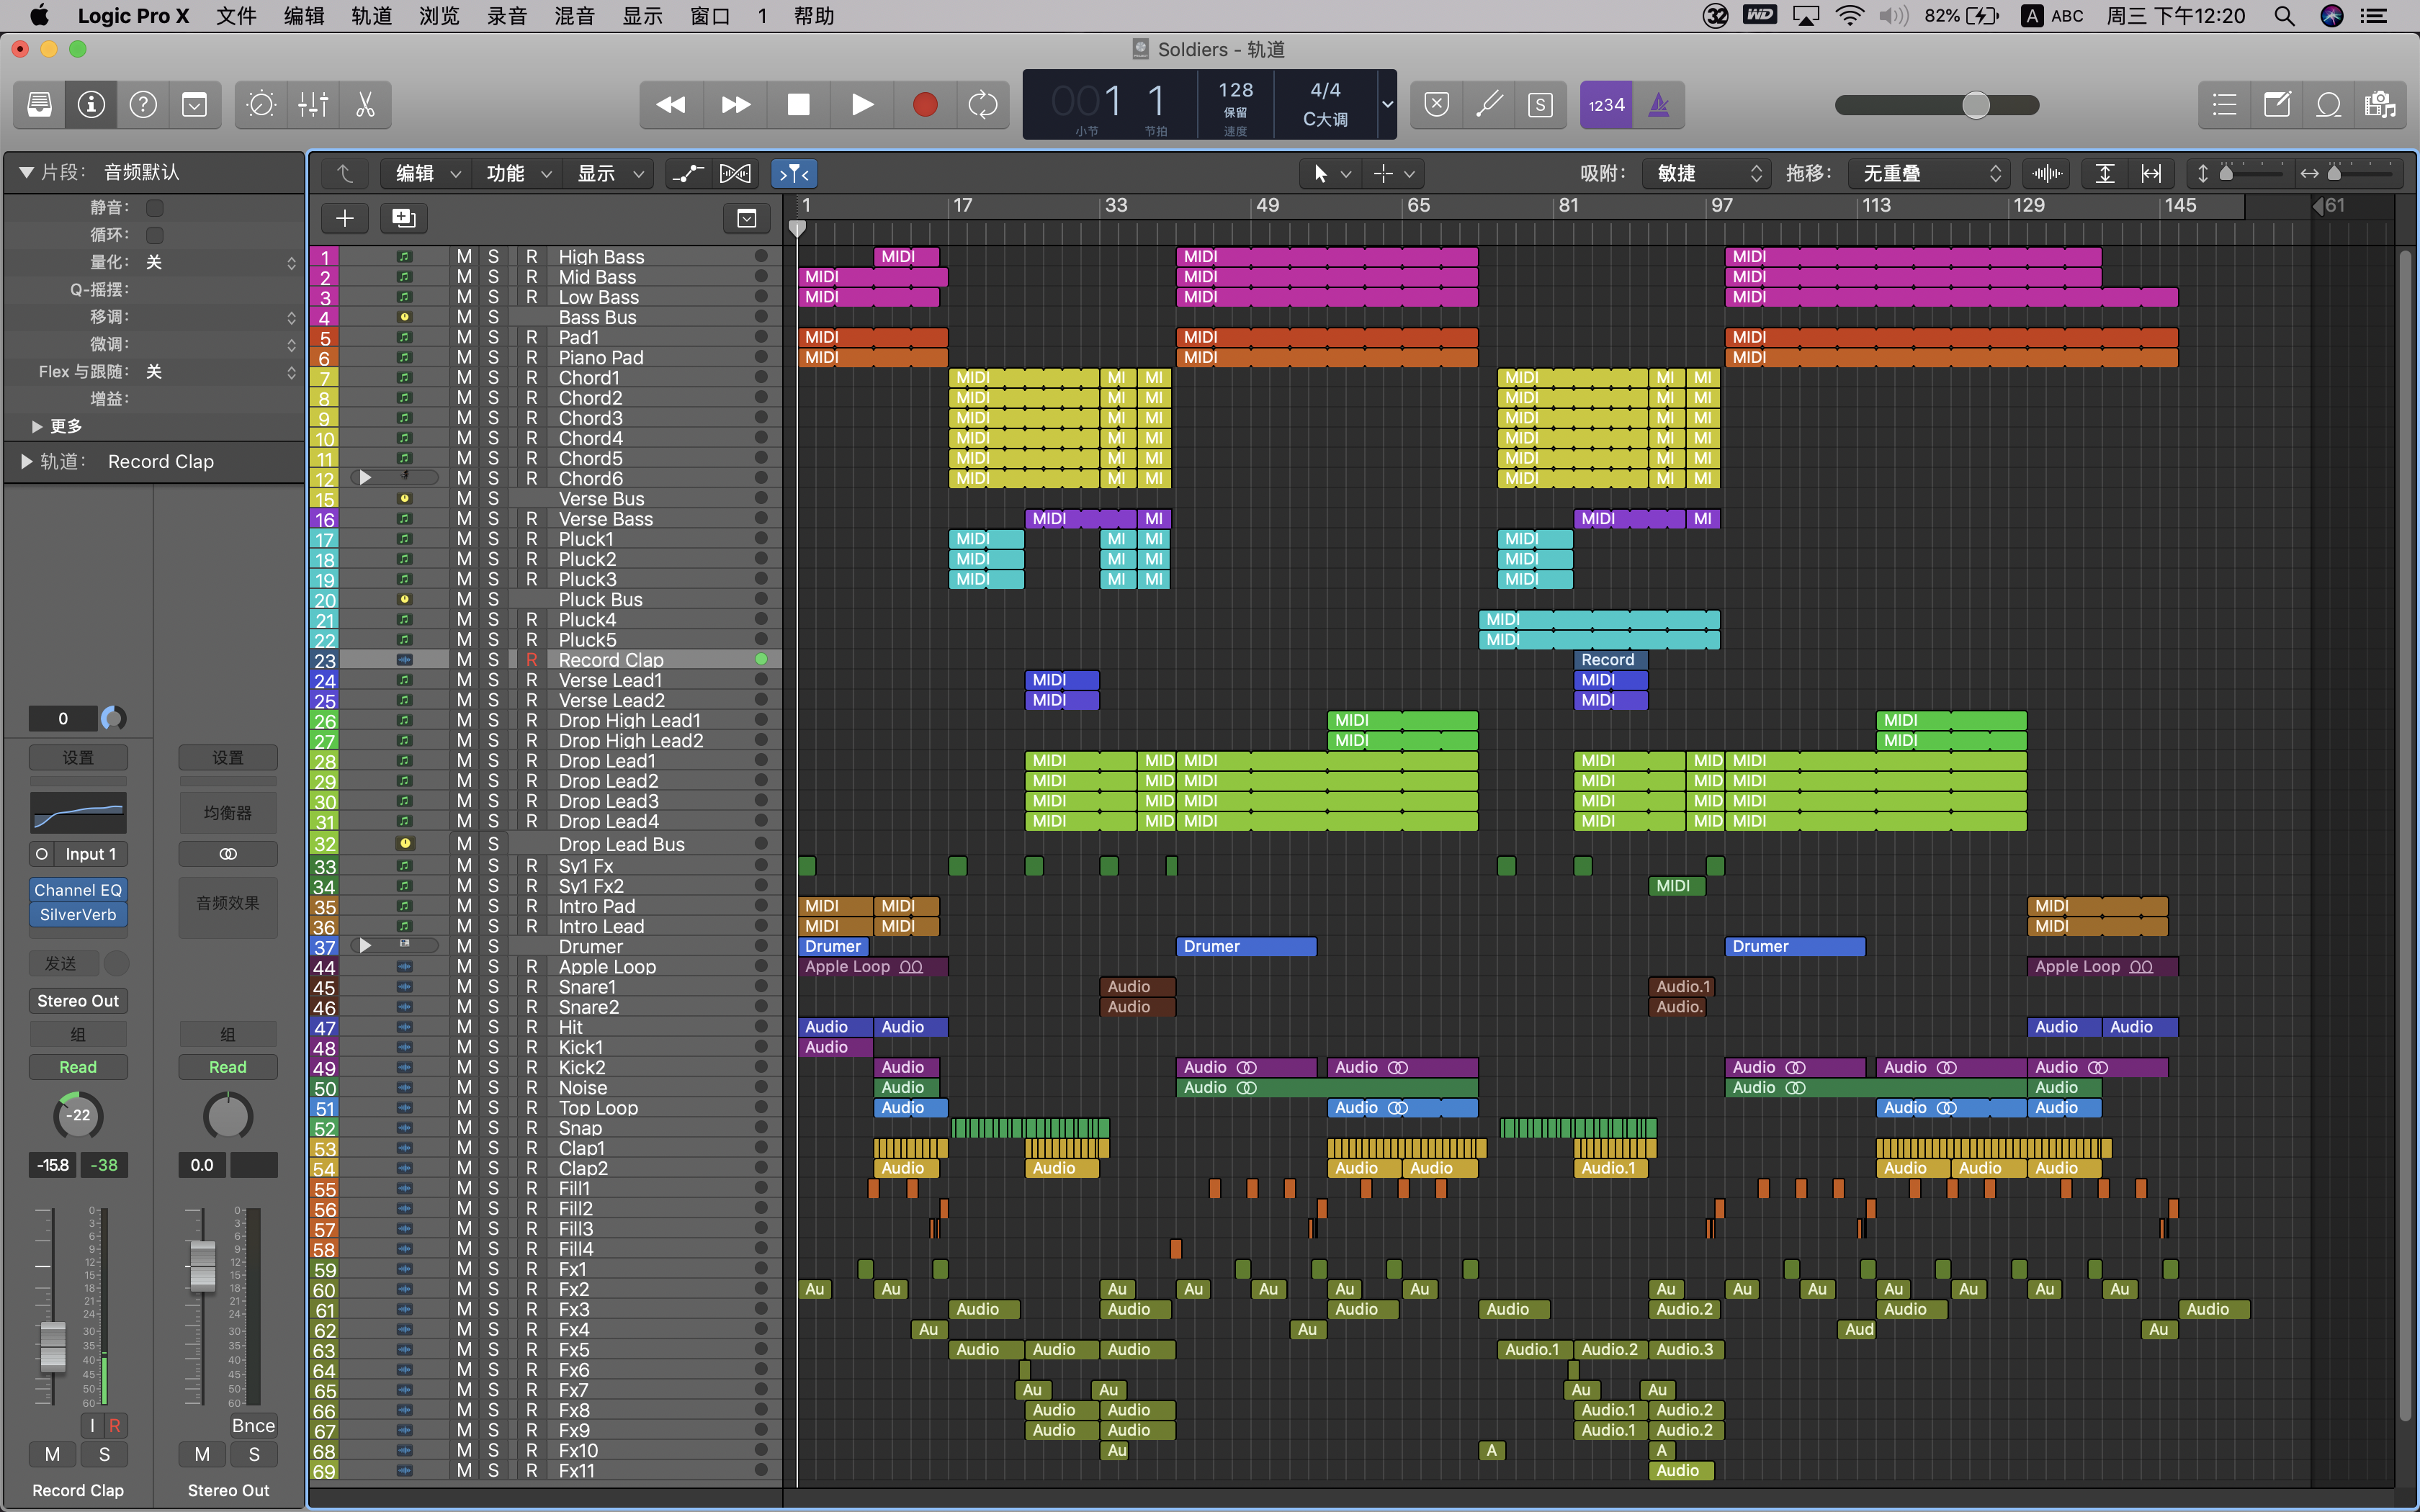The image size is (2420, 1512).
Task: Open the List Editors icon
Action: click(2224, 104)
